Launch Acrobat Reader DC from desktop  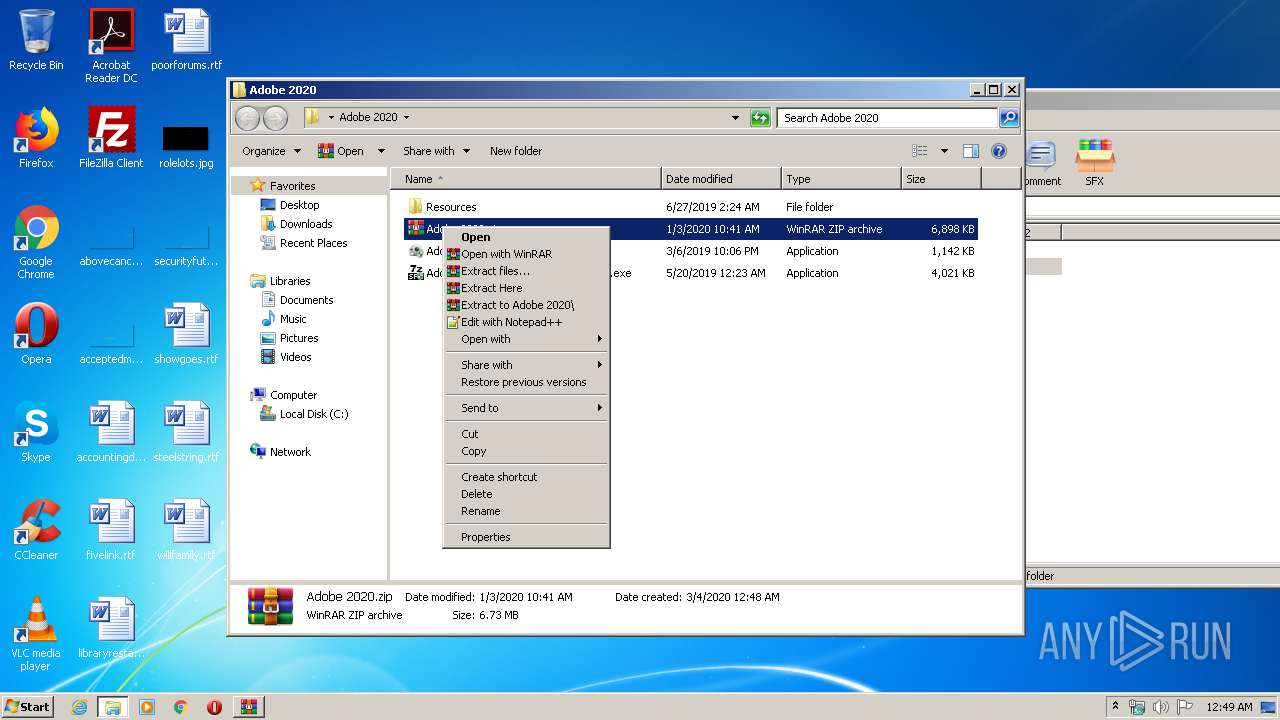click(111, 46)
